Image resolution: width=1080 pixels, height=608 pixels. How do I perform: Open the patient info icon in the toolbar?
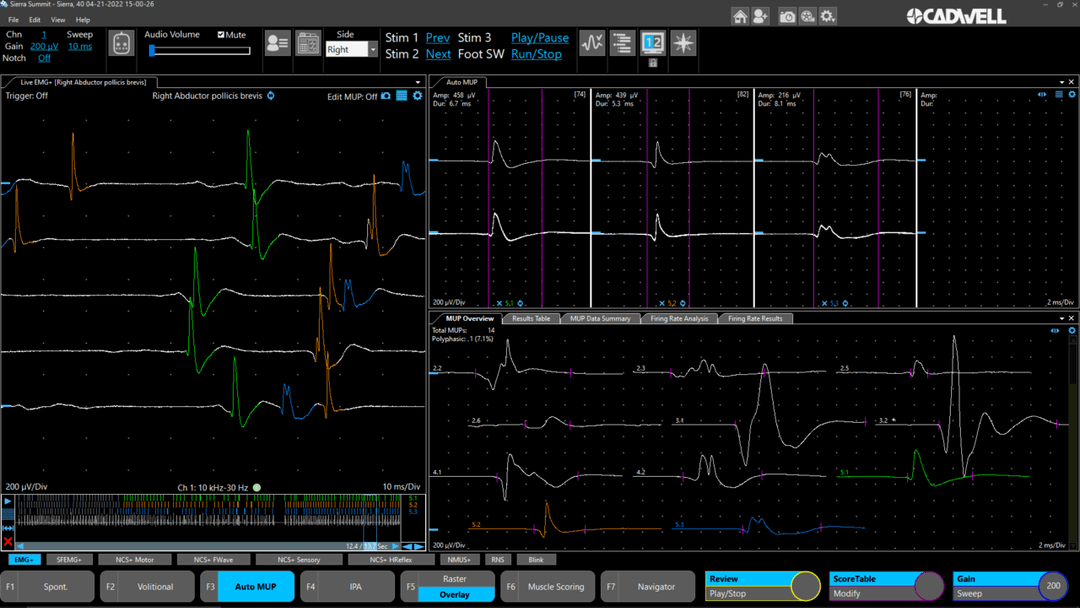pyautogui.click(x=277, y=43)
